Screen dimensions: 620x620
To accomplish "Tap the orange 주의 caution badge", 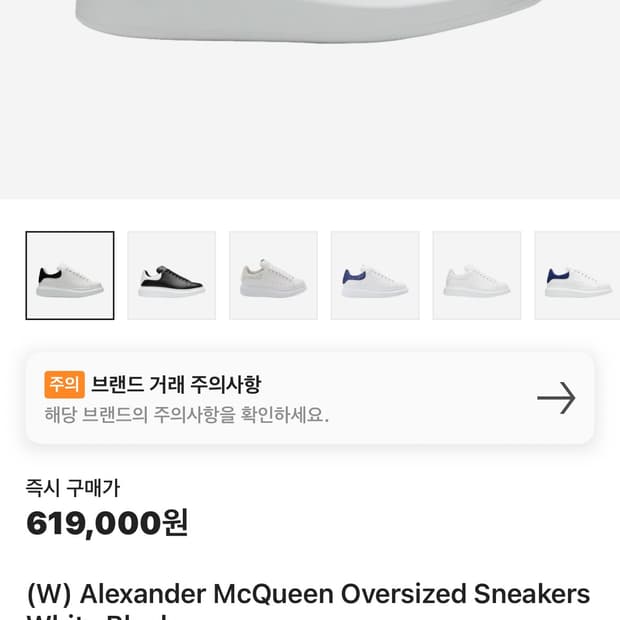I will pos(64,384).
